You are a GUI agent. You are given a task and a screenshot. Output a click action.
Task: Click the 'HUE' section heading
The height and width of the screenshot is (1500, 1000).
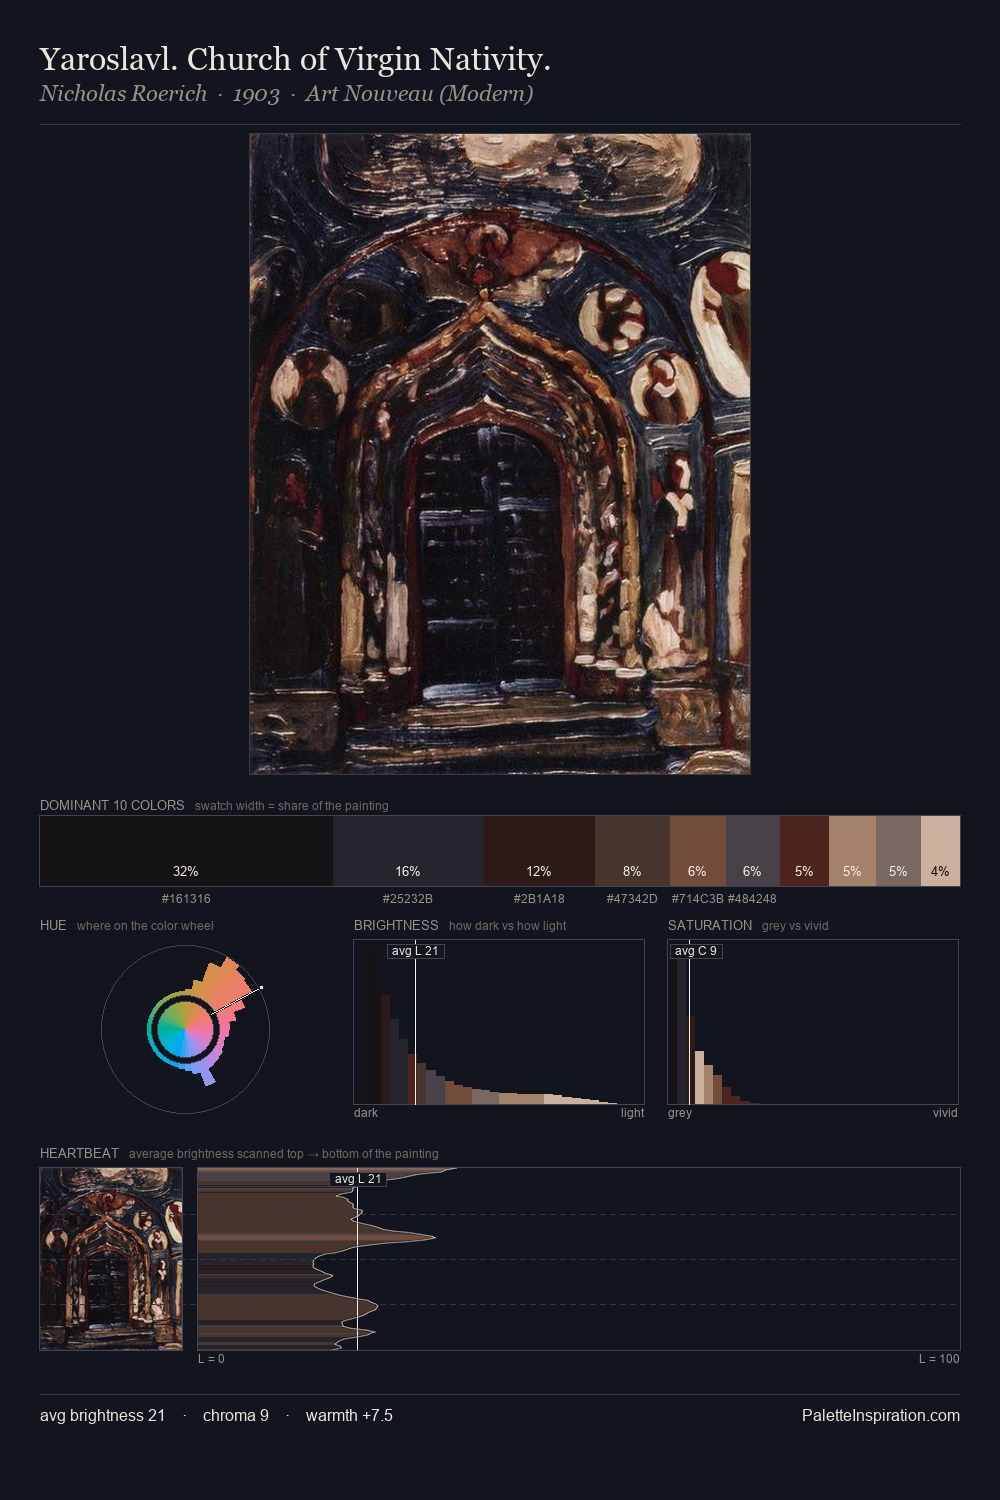point(53,925)
